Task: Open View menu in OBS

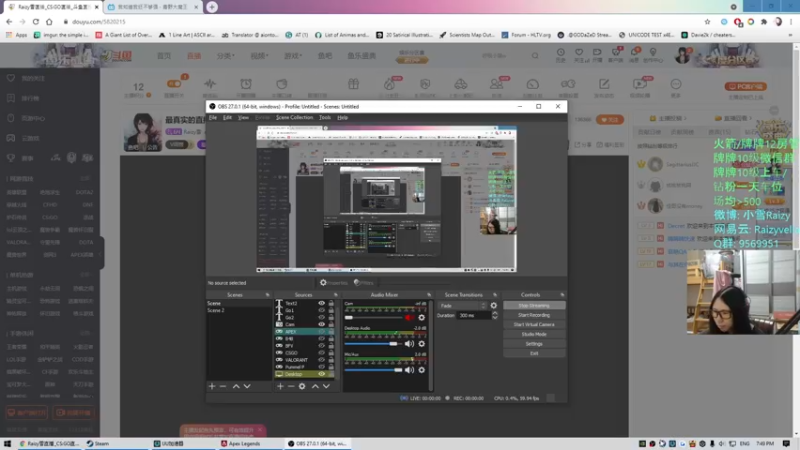Action: point(243,117)
